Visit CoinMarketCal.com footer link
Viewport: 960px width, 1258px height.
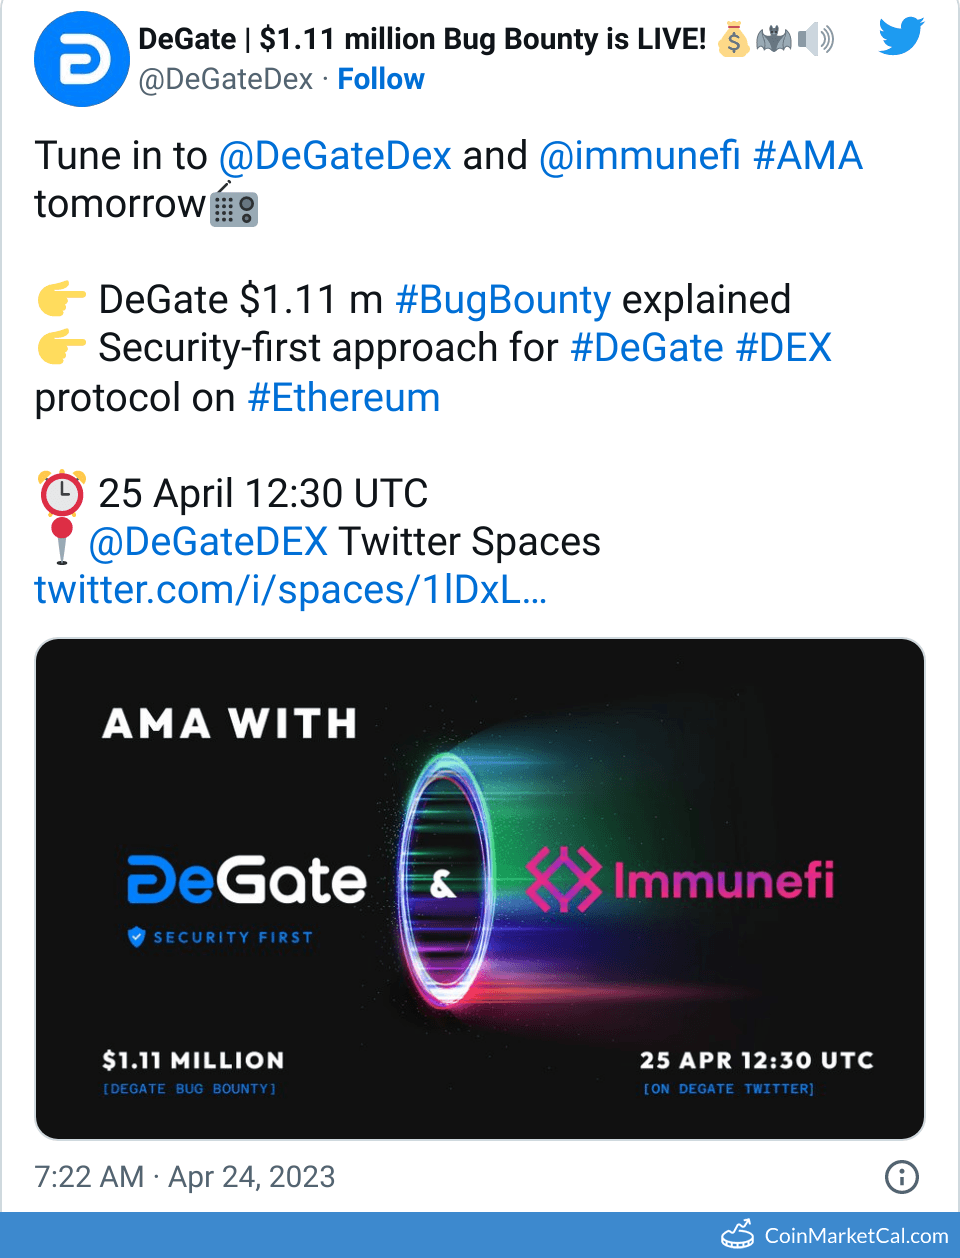(856, 1236)
